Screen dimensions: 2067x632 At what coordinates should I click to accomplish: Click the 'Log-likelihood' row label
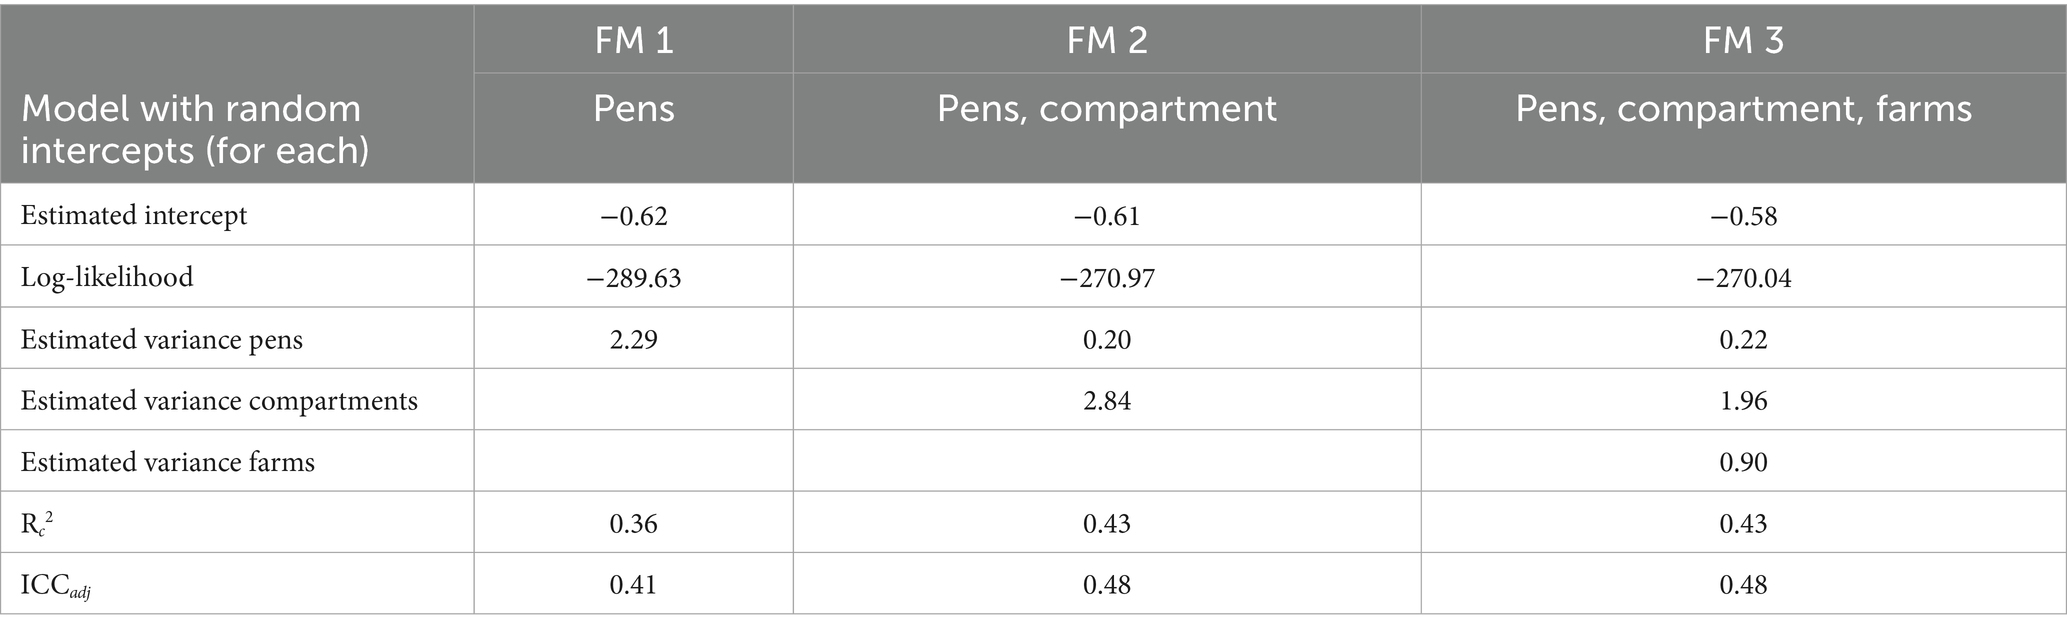[x=107, y=277]
